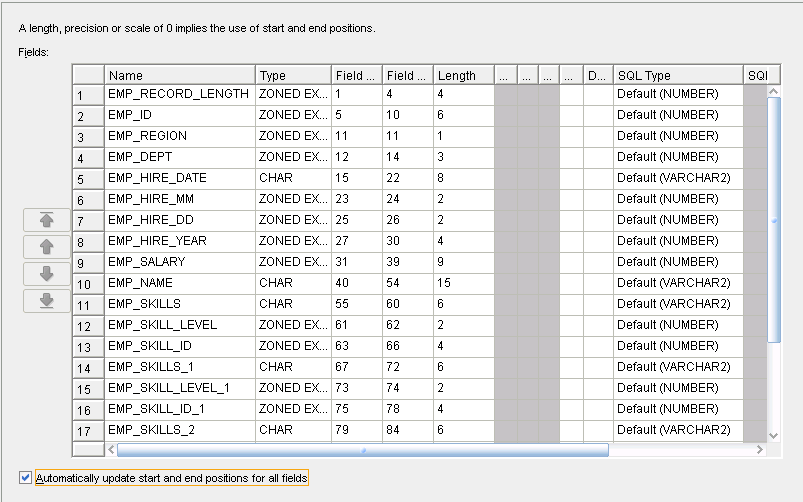Click the horizontal scrollbar right arrow
Viewport: 803px width, 502px height.
point(757,450)
